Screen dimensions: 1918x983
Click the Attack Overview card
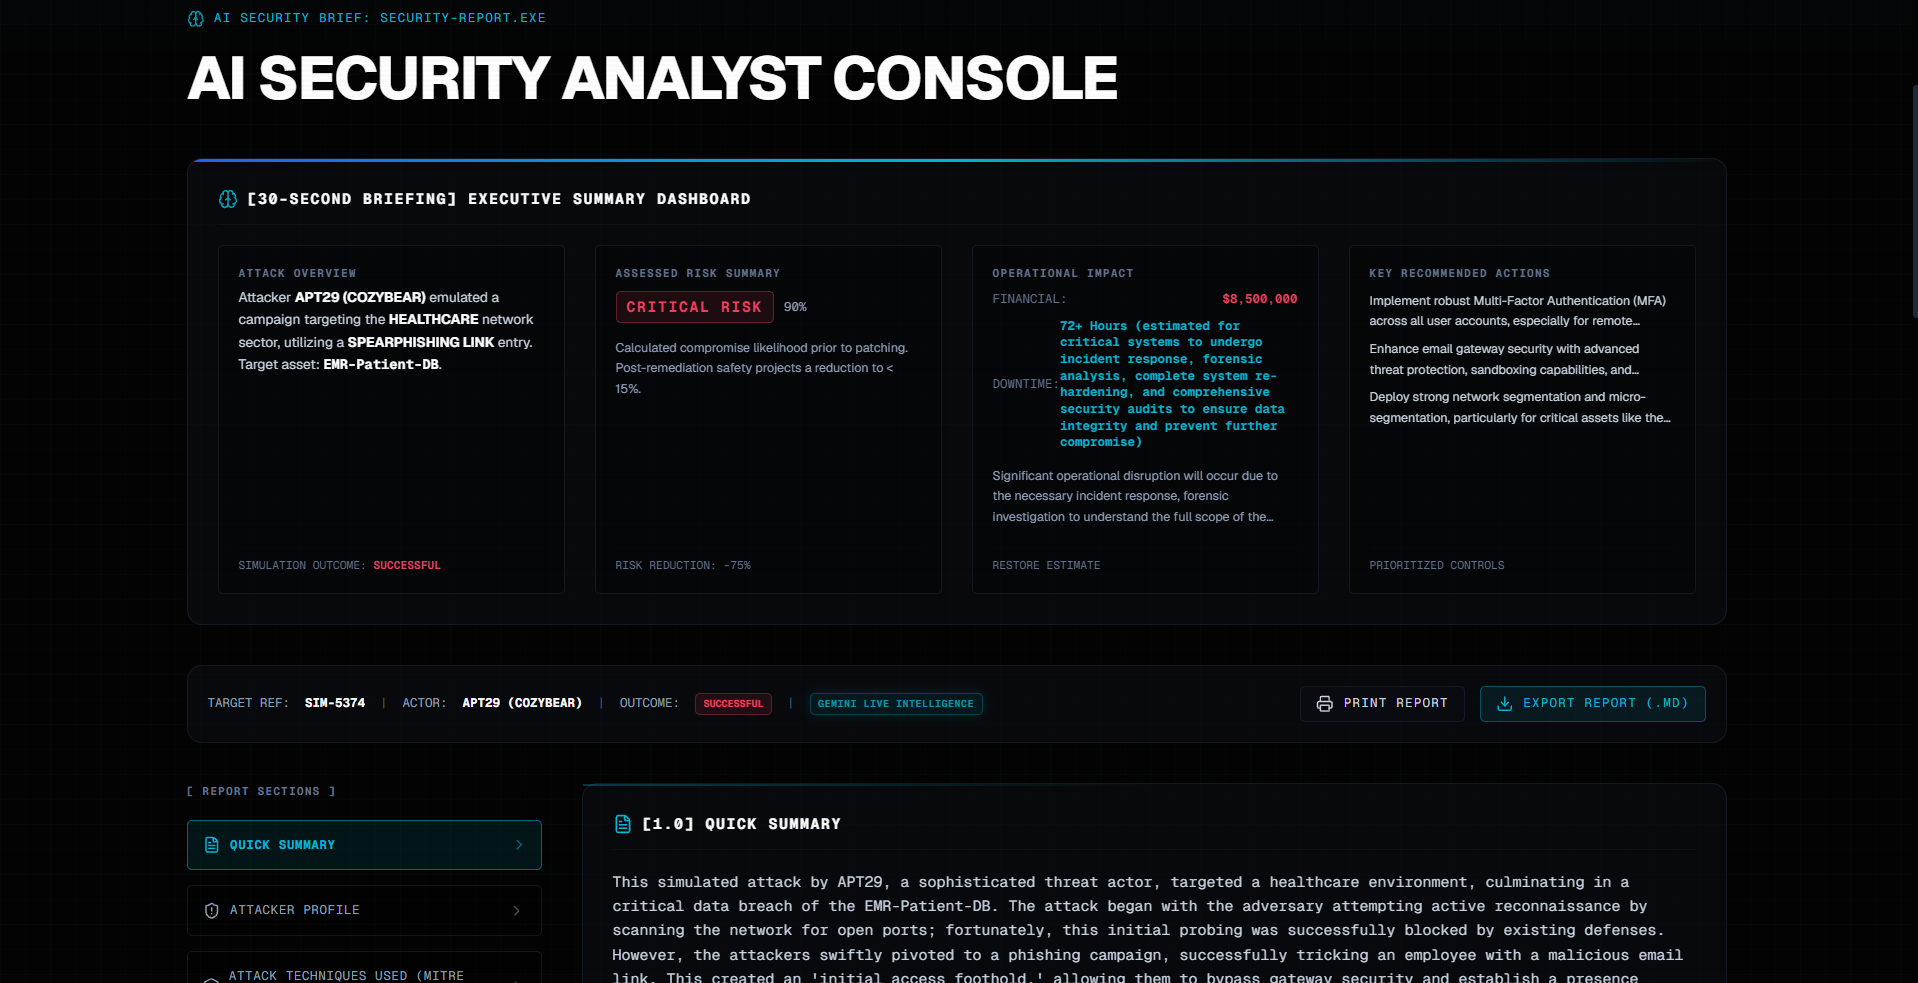391,420
